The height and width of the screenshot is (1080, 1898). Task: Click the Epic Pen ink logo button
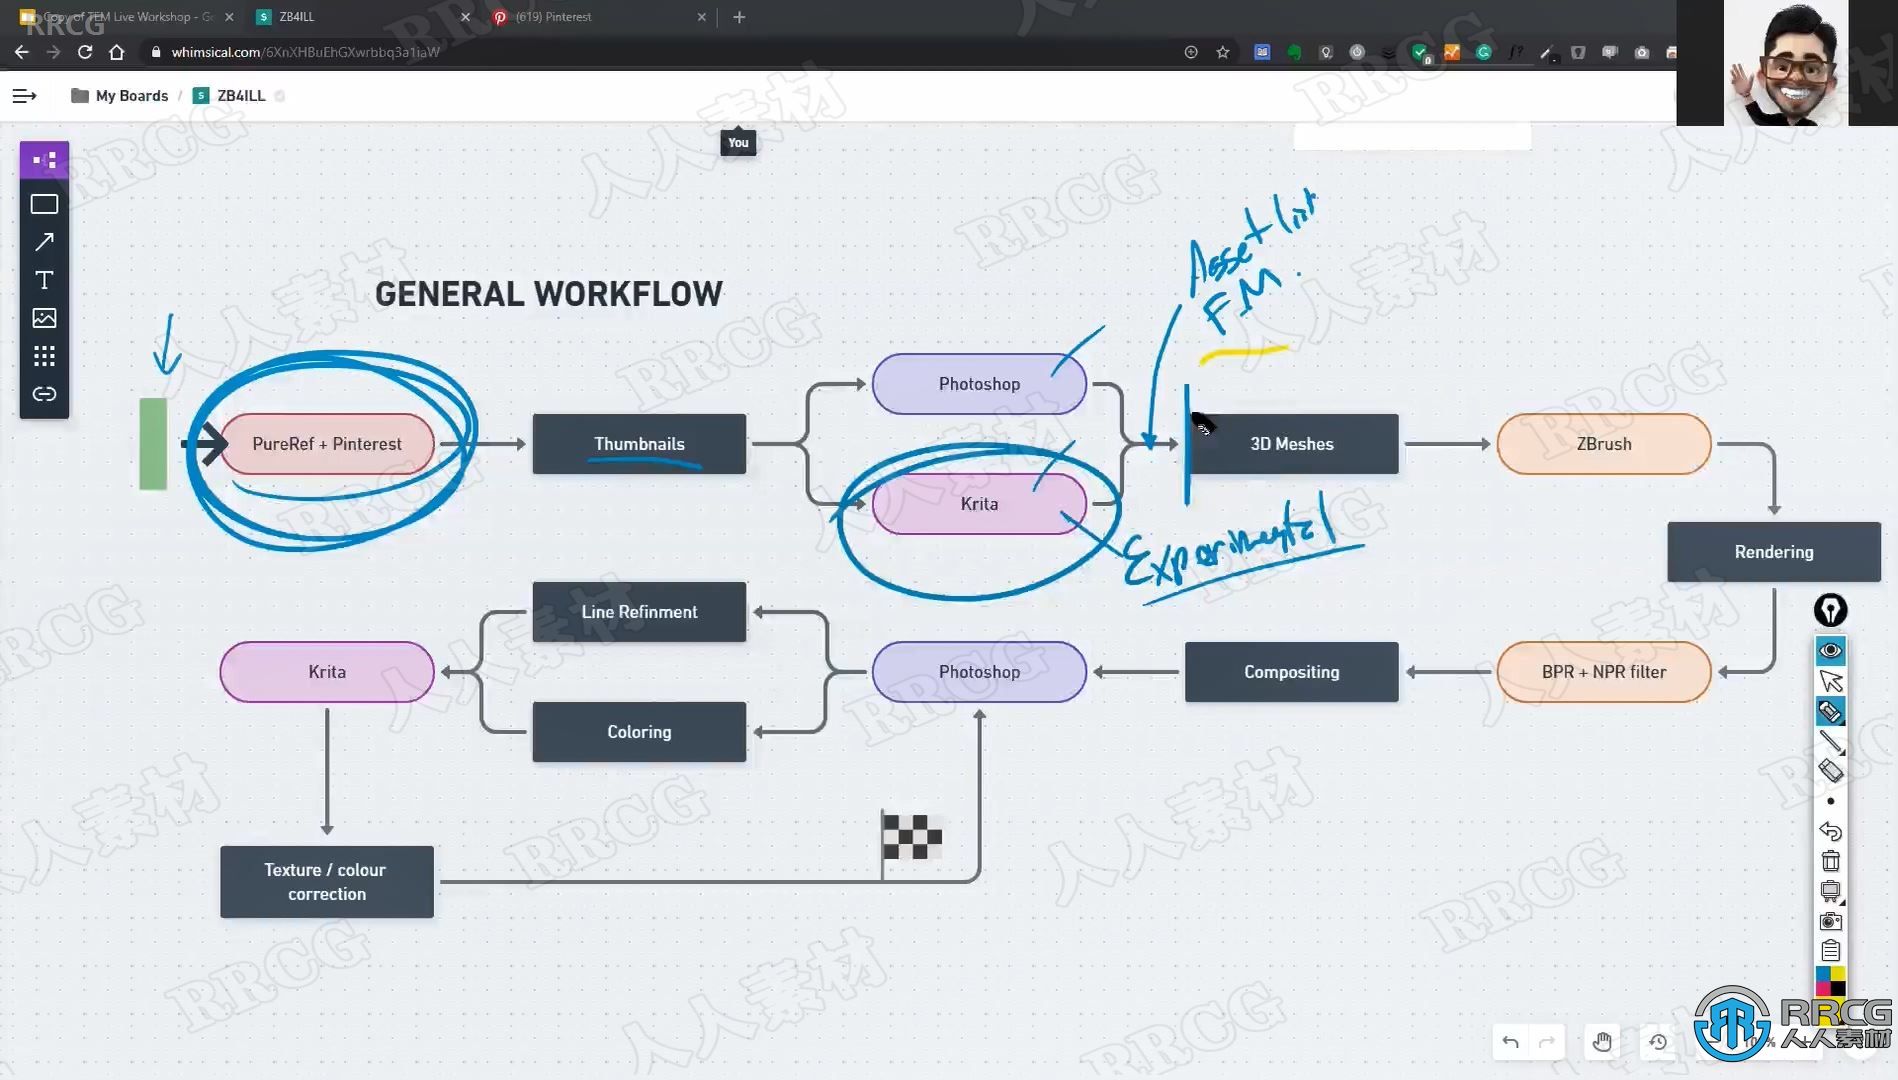(1830, 610)
